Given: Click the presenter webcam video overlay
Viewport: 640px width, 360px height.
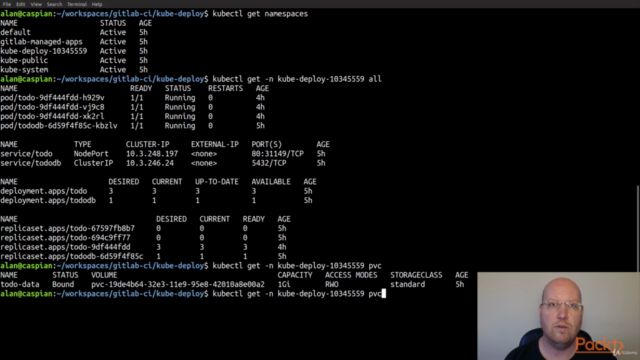Looking at the screenshot, I should click(x=558, y=316).
